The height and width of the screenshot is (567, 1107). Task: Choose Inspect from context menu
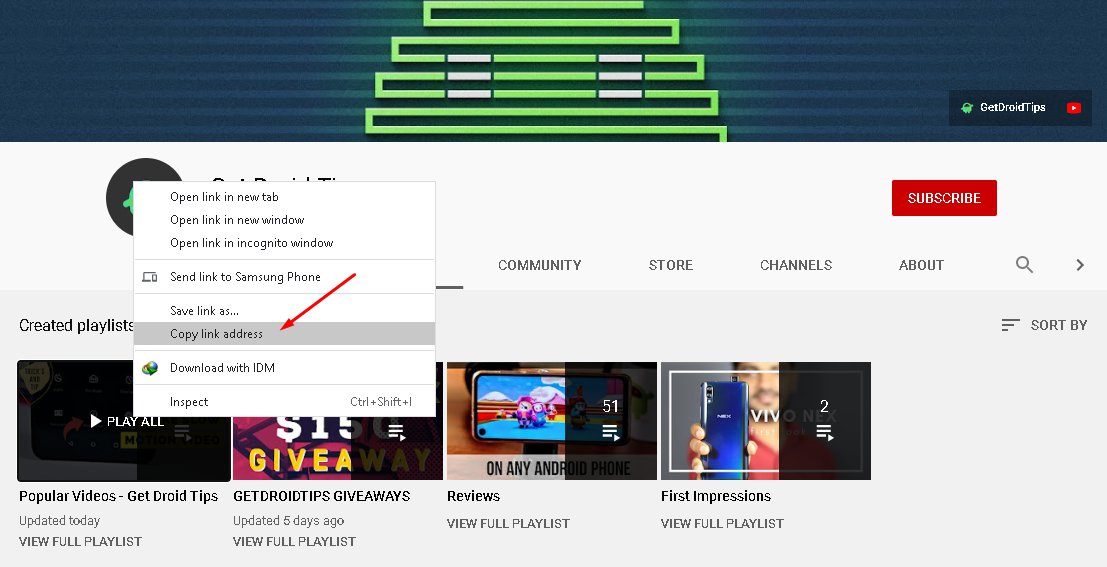[x=285, y=402]
